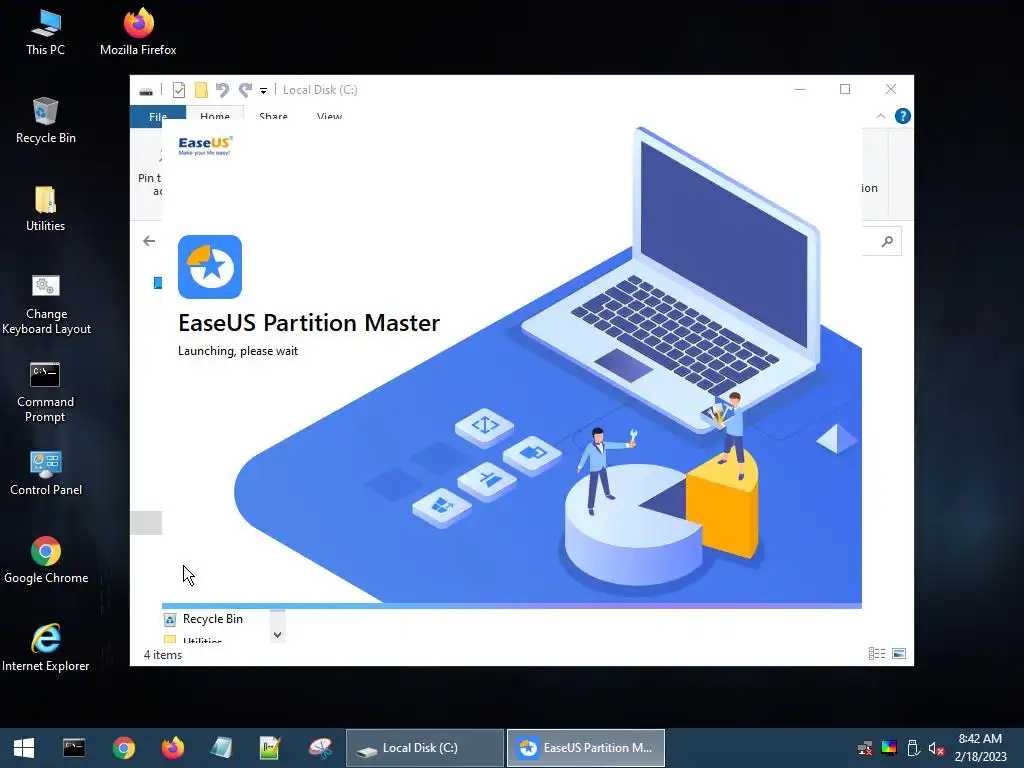Click the Explorer Back arrow
The width and height of the screenshot is (1024, 768).
click(149, 241)
